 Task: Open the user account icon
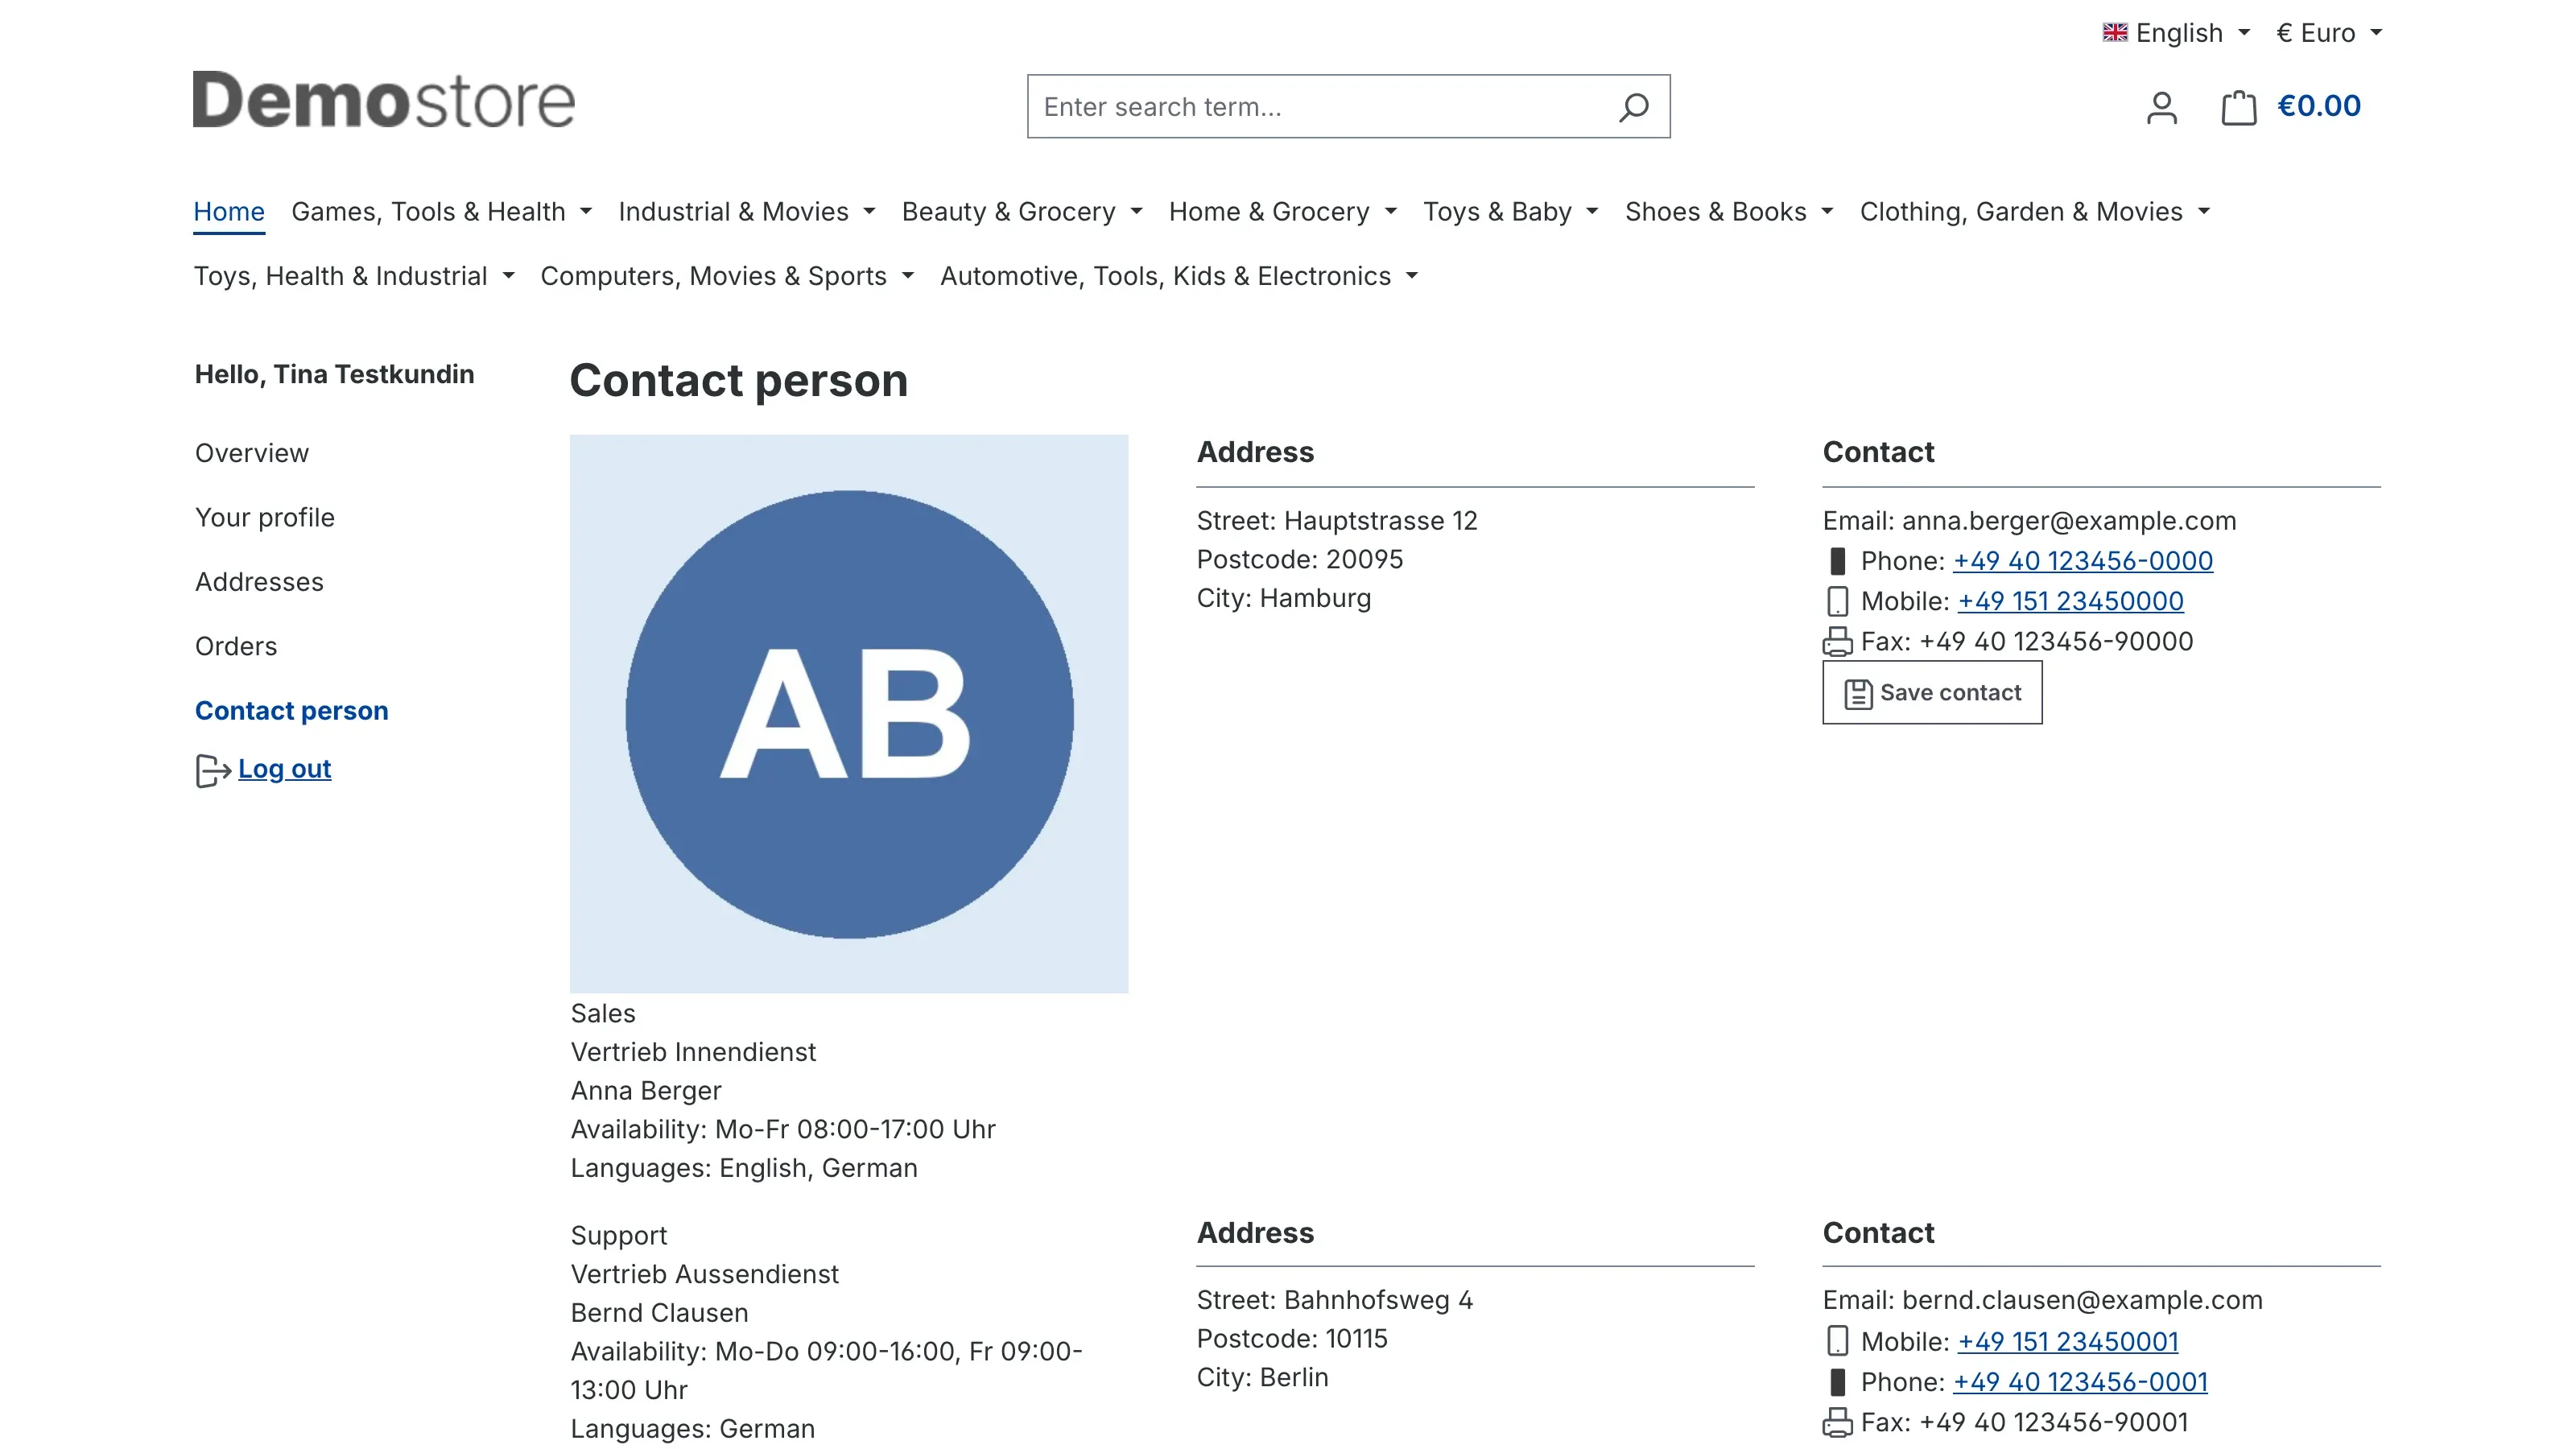2161,107
